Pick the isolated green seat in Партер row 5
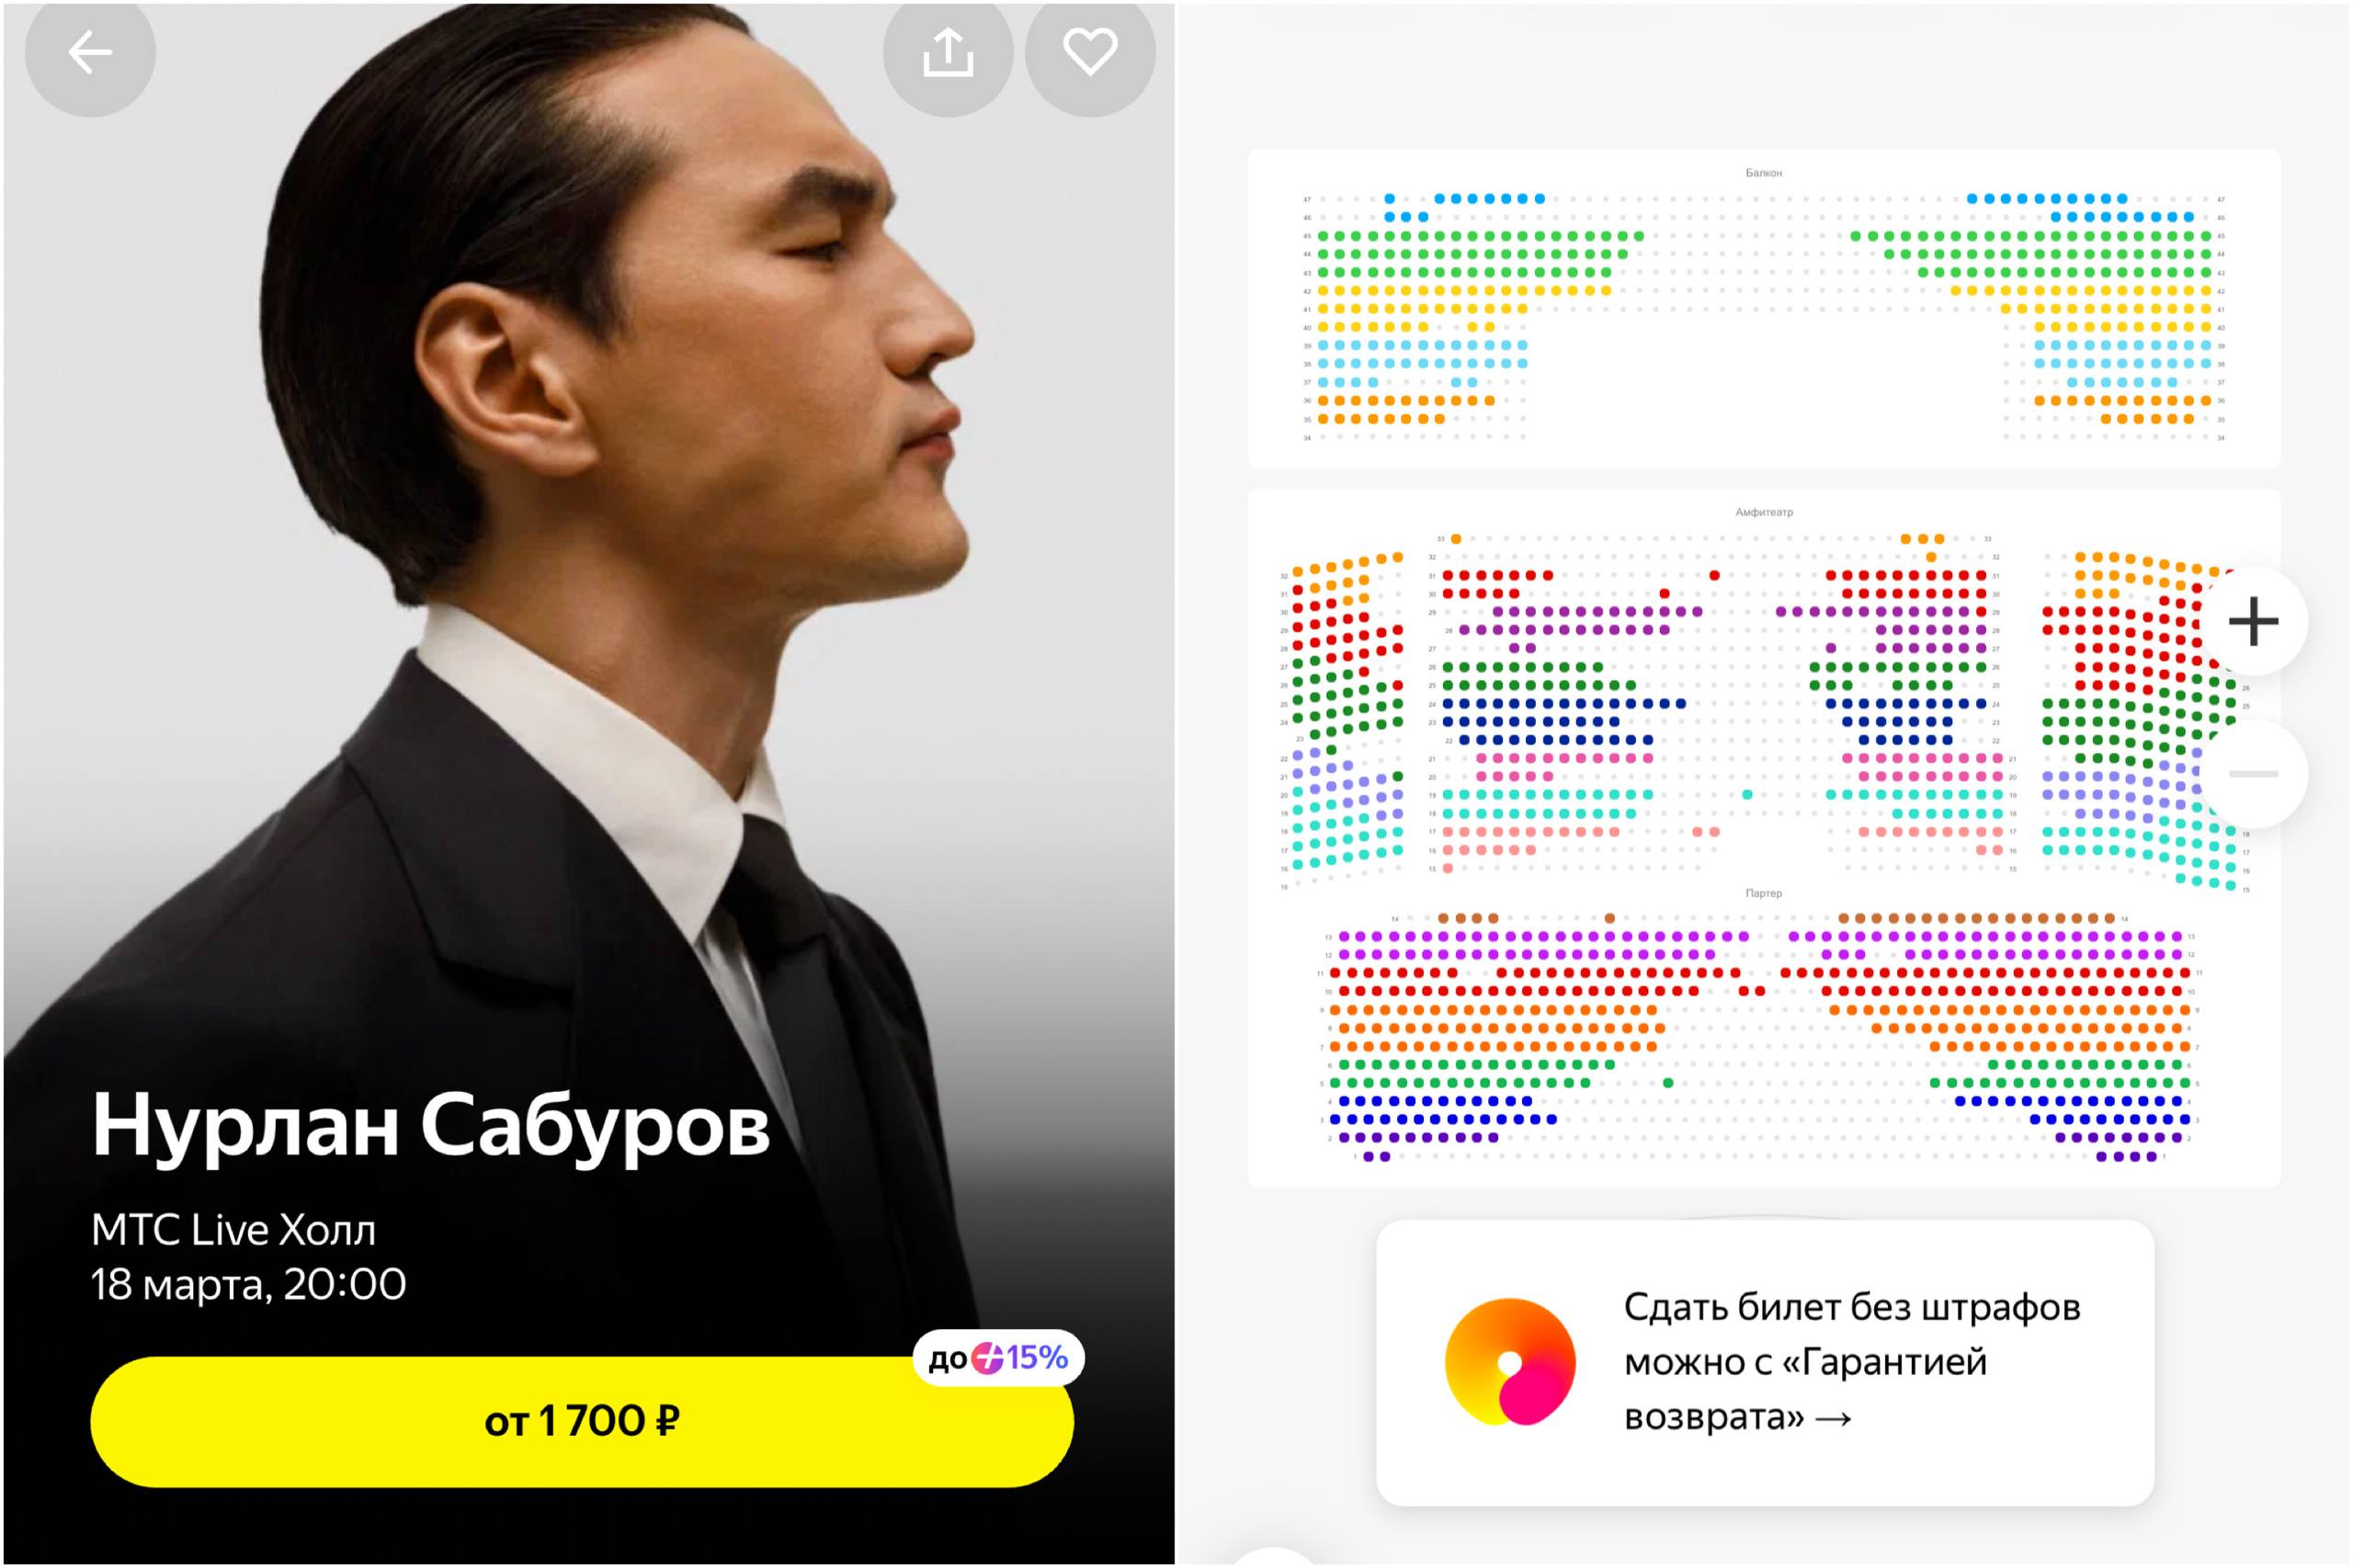 click(x=1667, y=1083)
